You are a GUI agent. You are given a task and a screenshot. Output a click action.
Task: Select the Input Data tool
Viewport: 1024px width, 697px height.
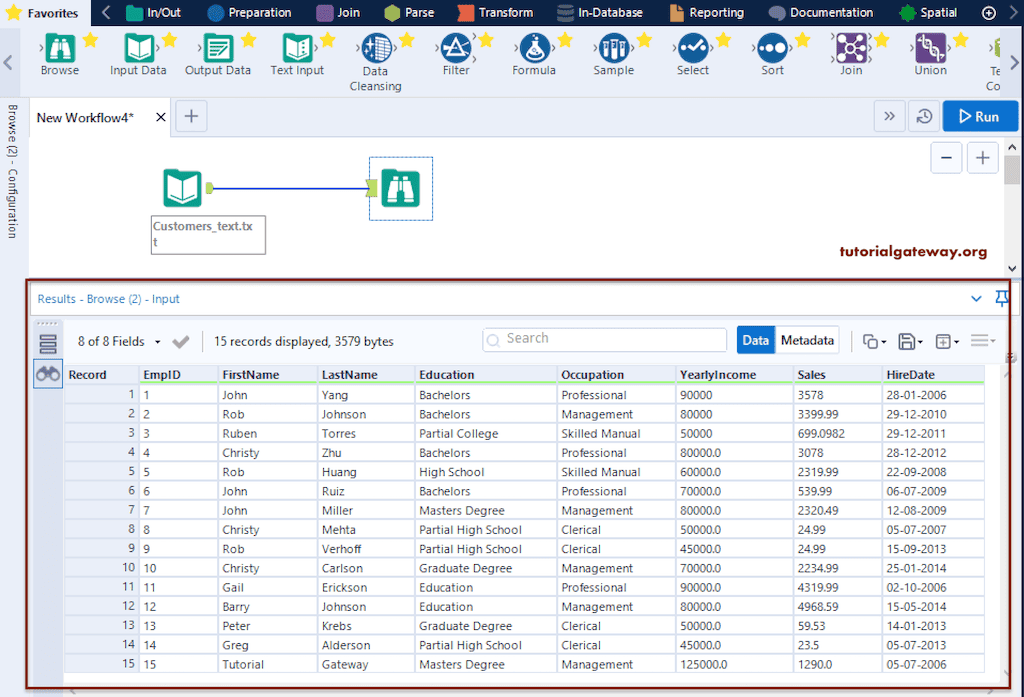pyautogui.click(x=138, y=50)
